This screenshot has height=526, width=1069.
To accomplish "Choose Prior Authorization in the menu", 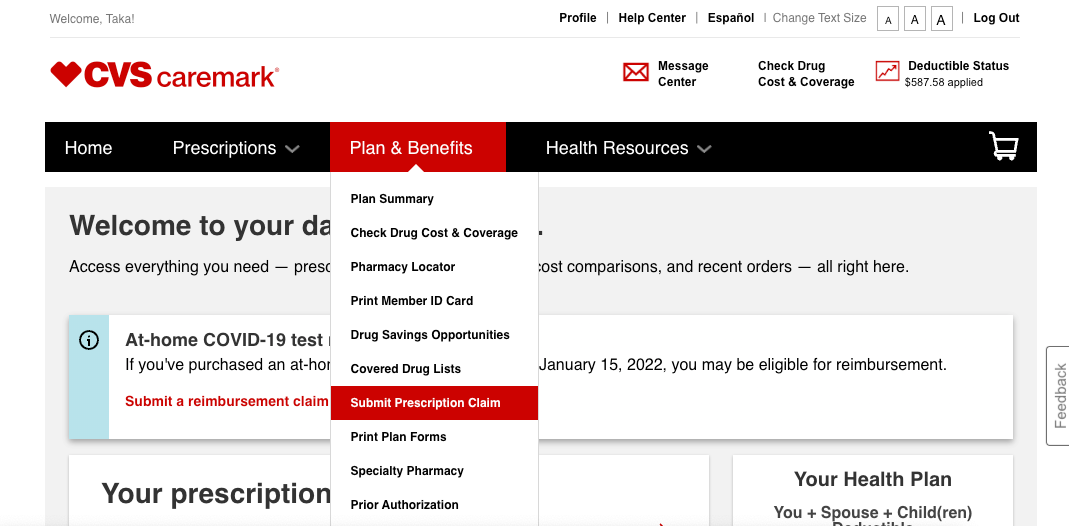I will 404,505.
